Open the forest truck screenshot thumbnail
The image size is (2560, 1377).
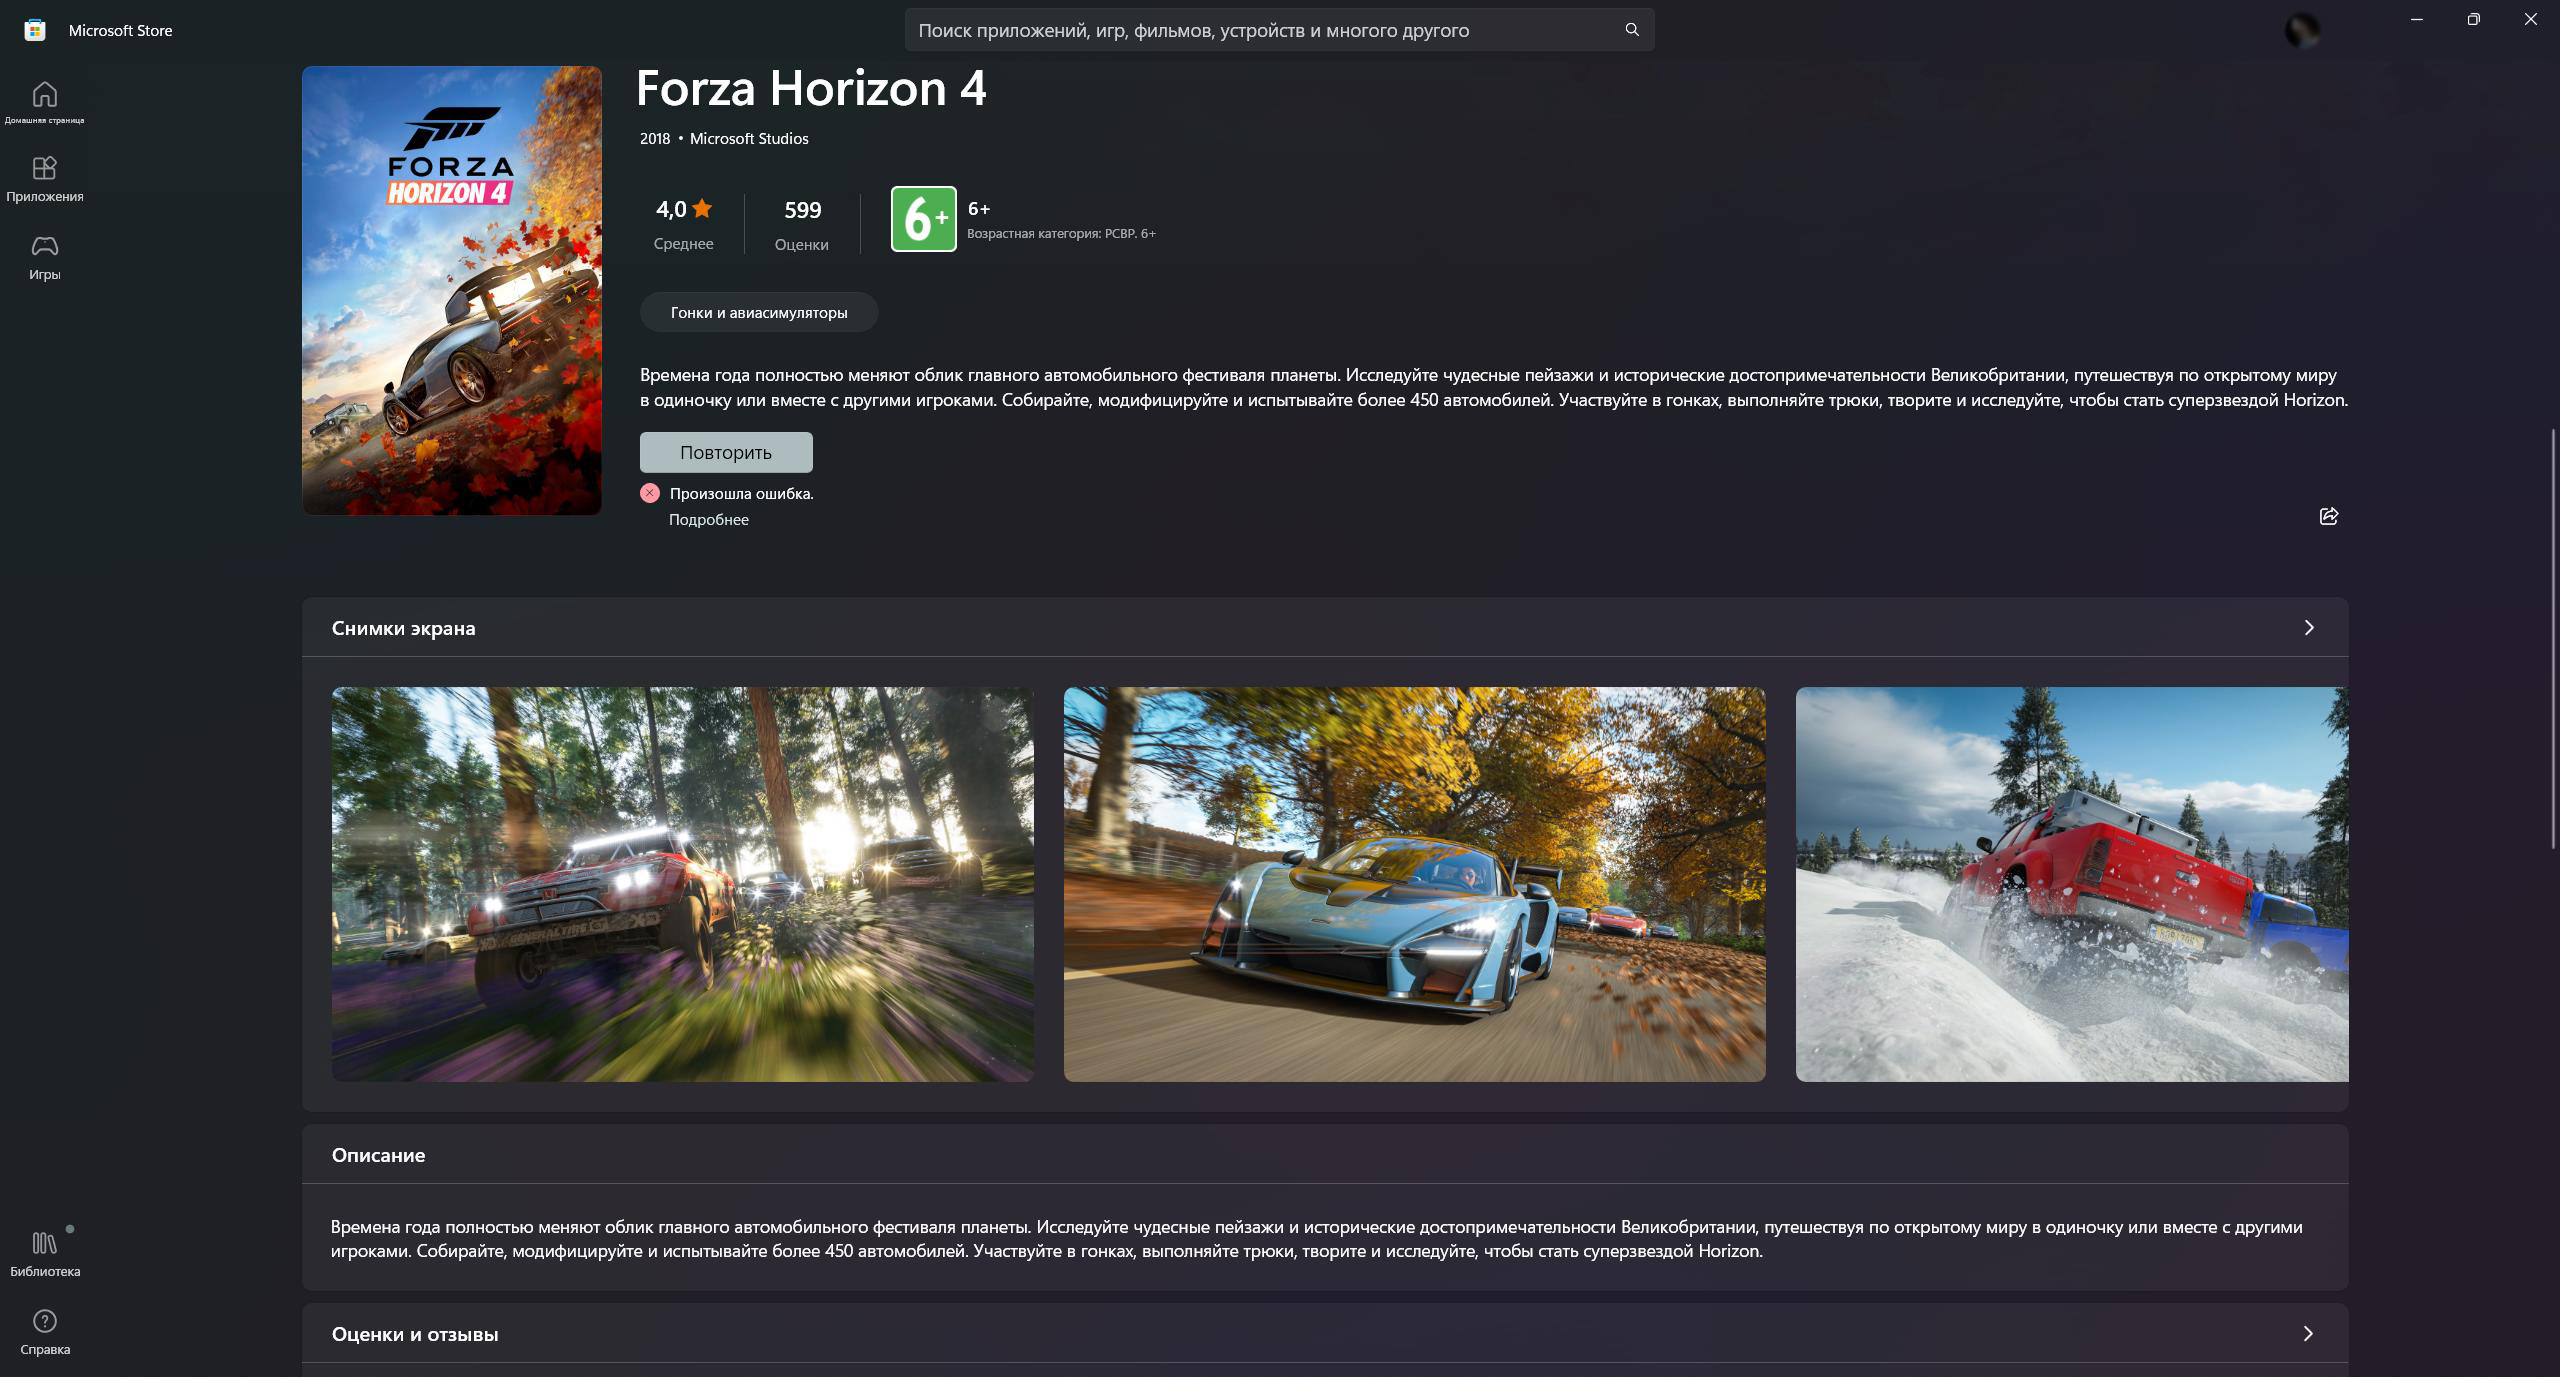[x=682, y=883]
